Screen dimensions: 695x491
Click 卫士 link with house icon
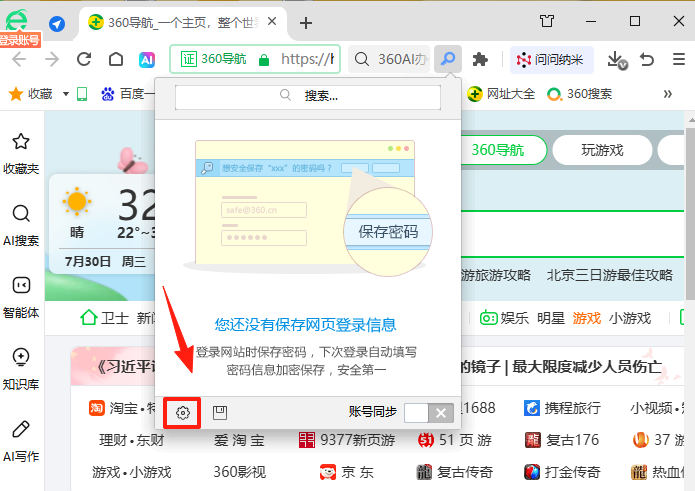click(105, 318)
